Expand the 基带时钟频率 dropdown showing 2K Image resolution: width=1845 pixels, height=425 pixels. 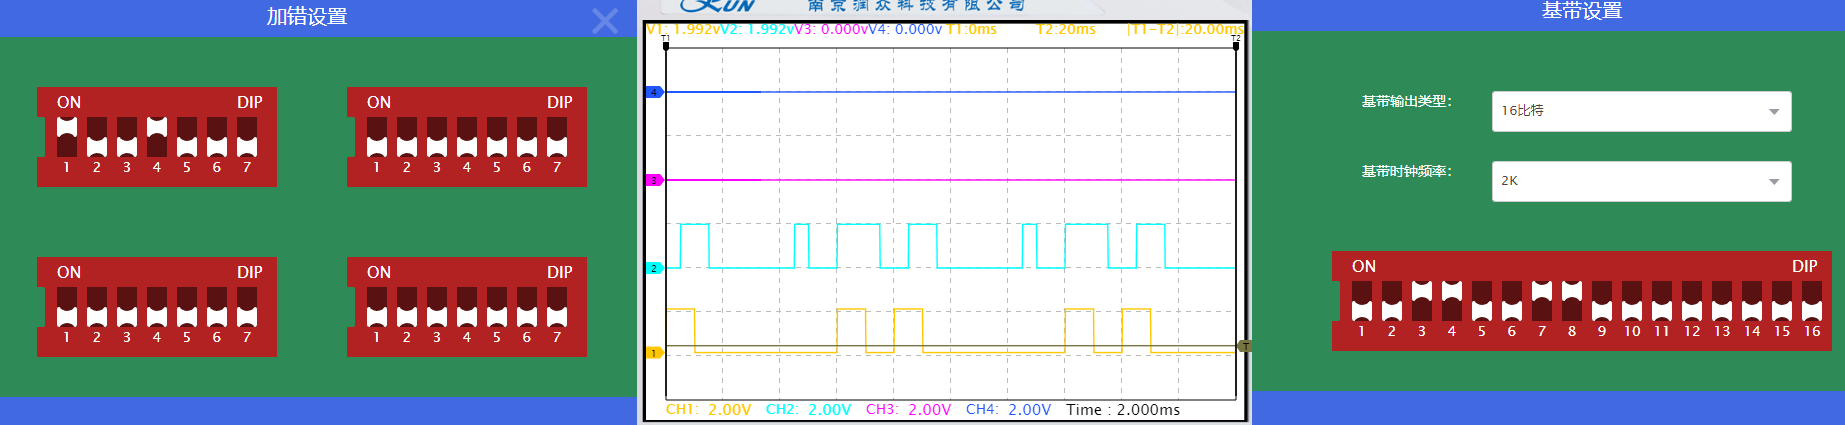tap(1641, 181)
